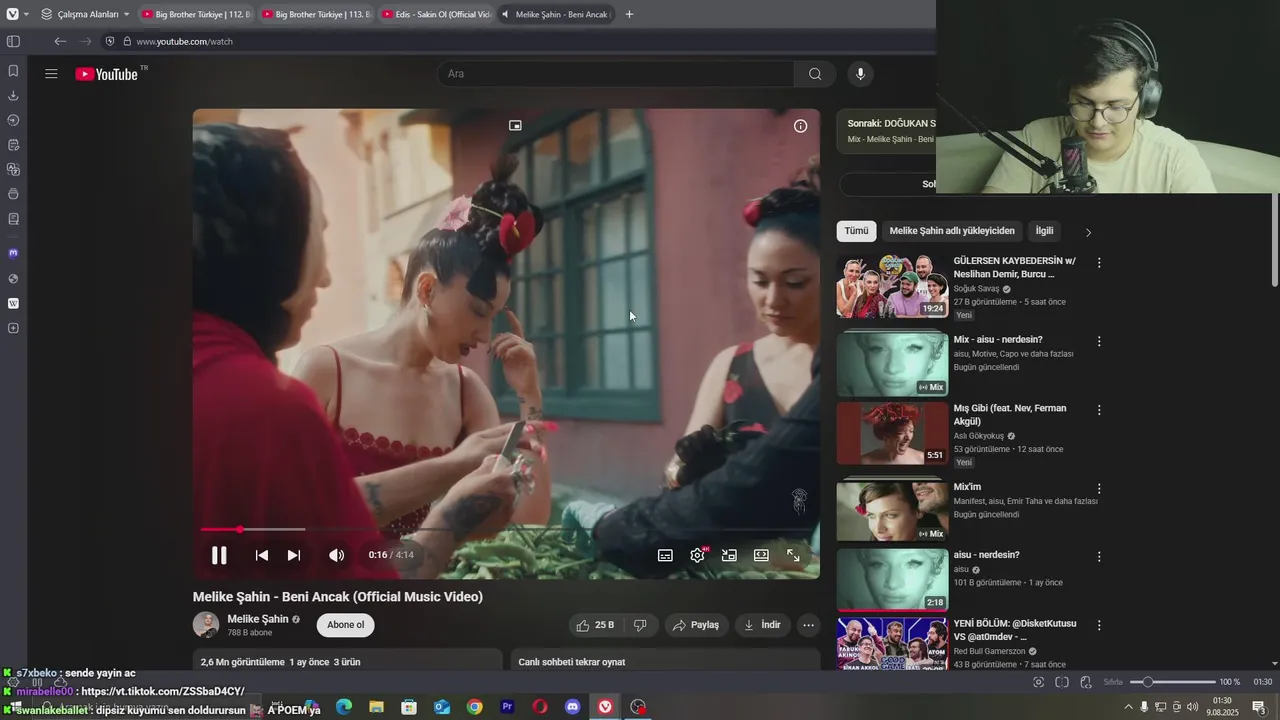
Task: Open Windows notification center
Action: pos(1259,707)
